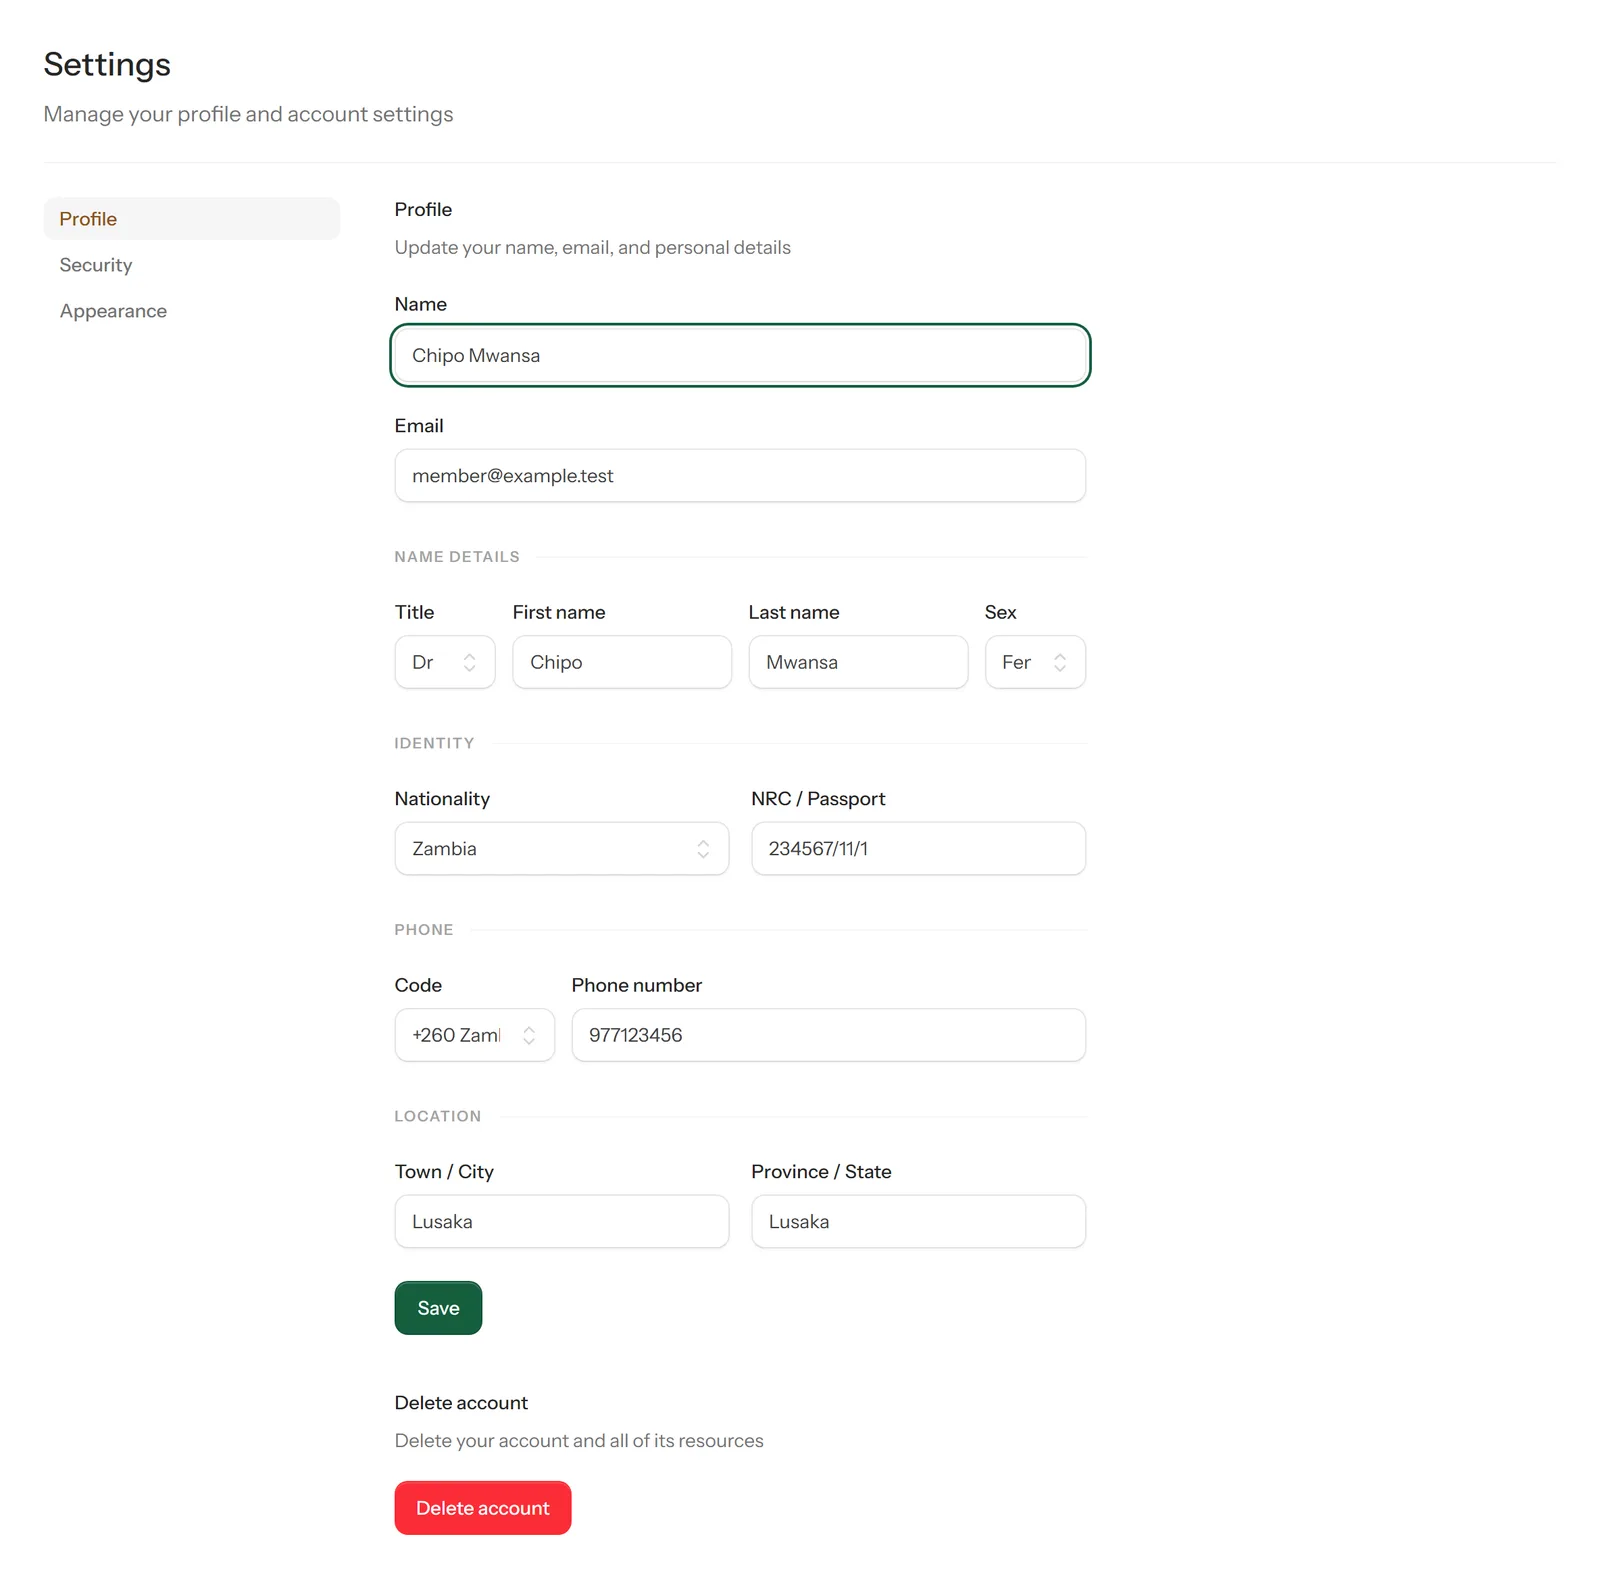Edit the Last name field
The height and width of the screenshot is (1578, 1600).
tap(858, 662)
